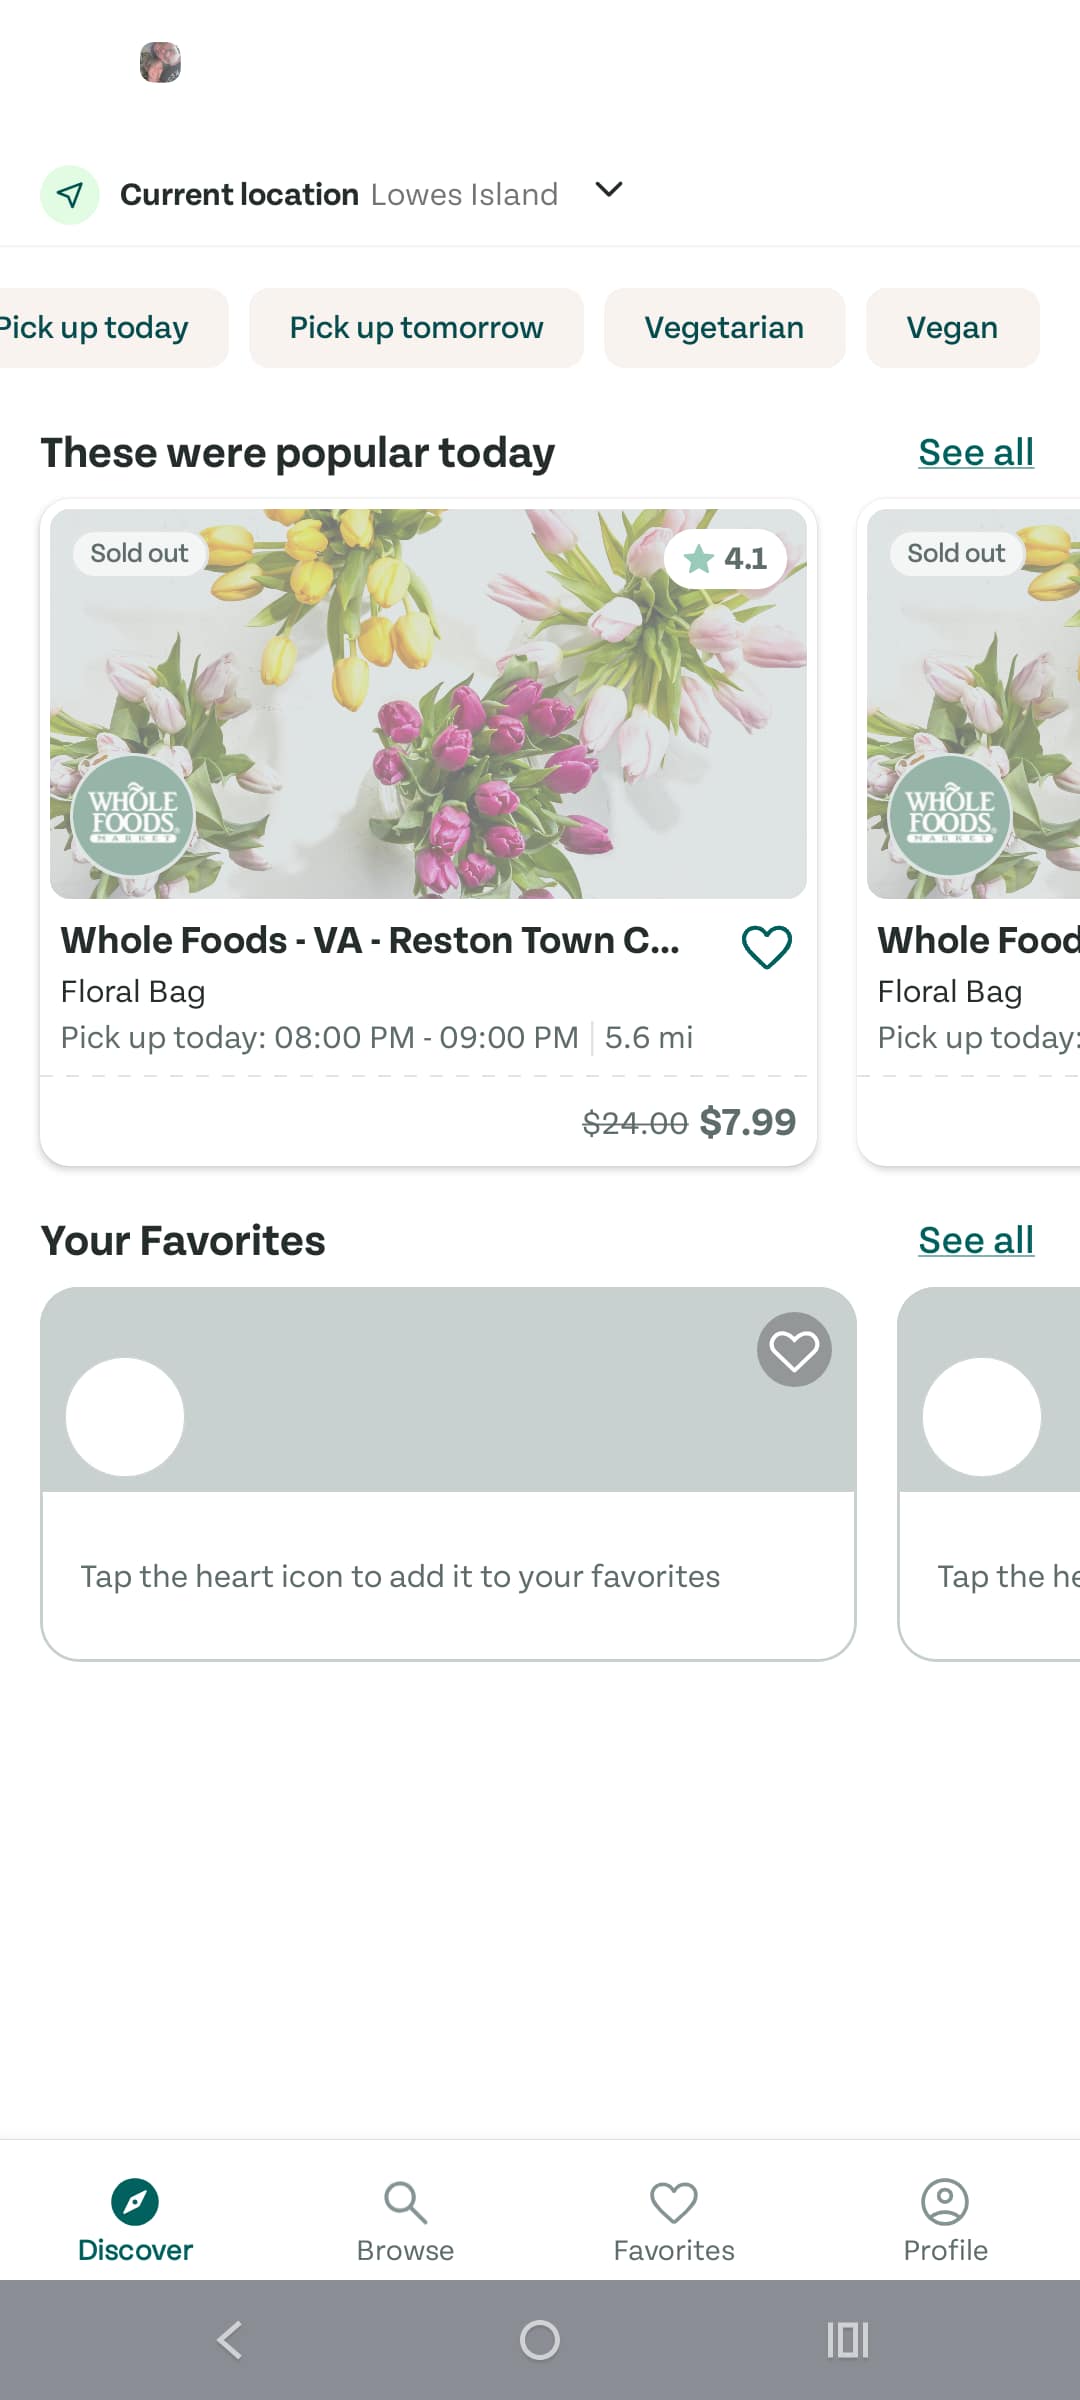Open your profile avatar photo
1080x2400 pixels.
coord(160,62)
